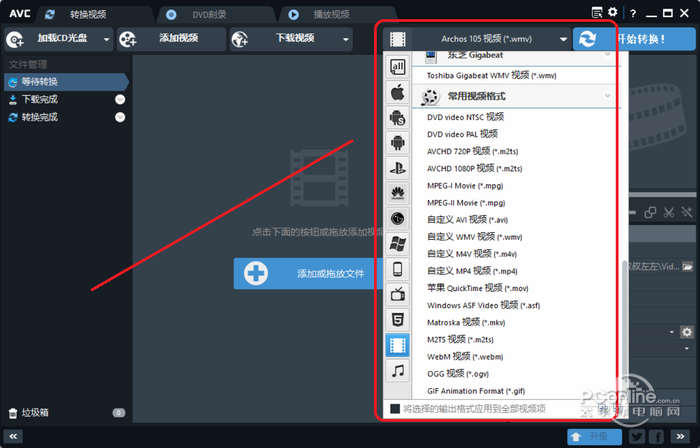The image size is (700, 448).
Task: Expand right panel with double-arrow icon
Action: click(x=680, y=436)
